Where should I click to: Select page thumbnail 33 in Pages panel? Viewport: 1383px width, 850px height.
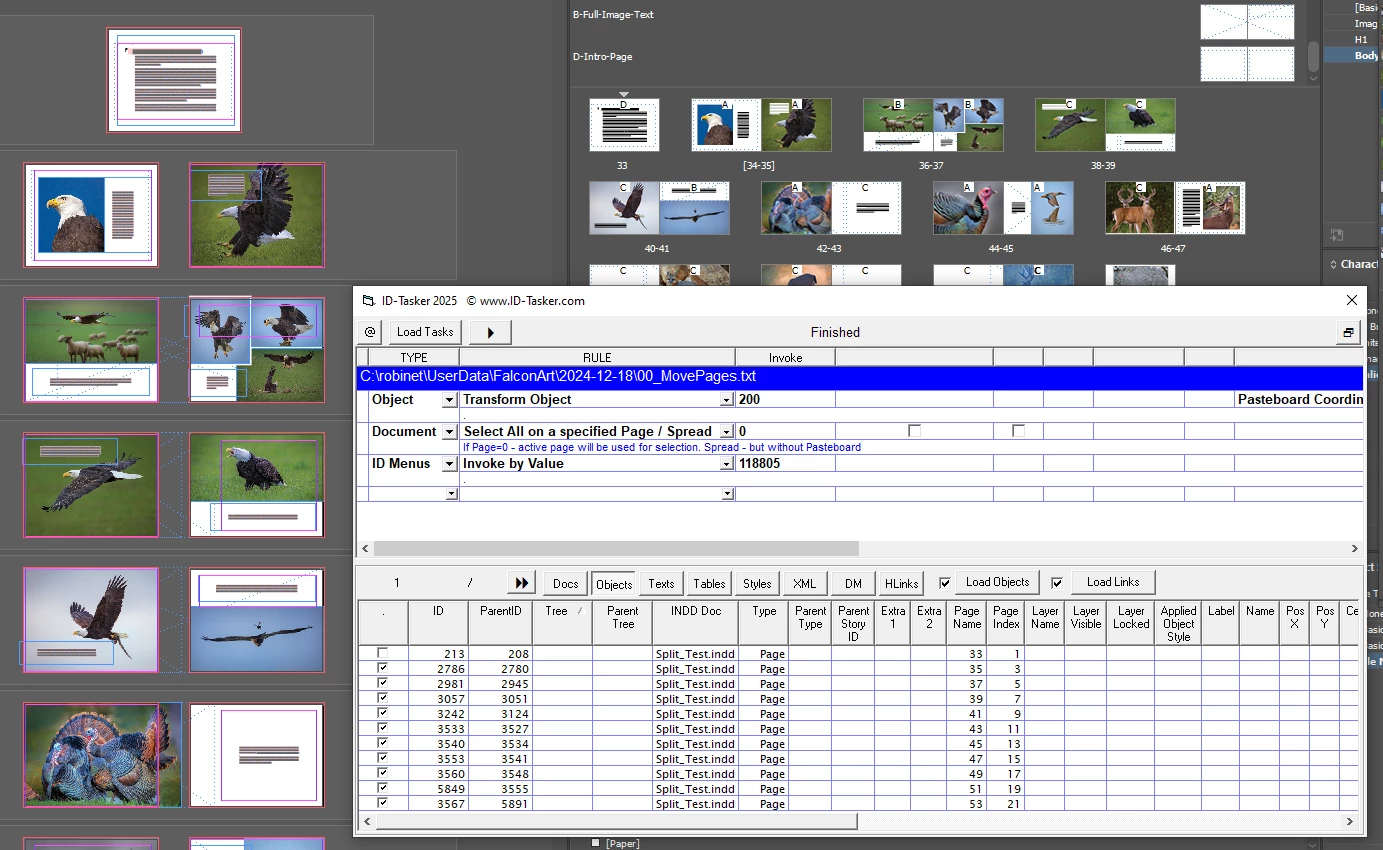[x=624, y=125]
